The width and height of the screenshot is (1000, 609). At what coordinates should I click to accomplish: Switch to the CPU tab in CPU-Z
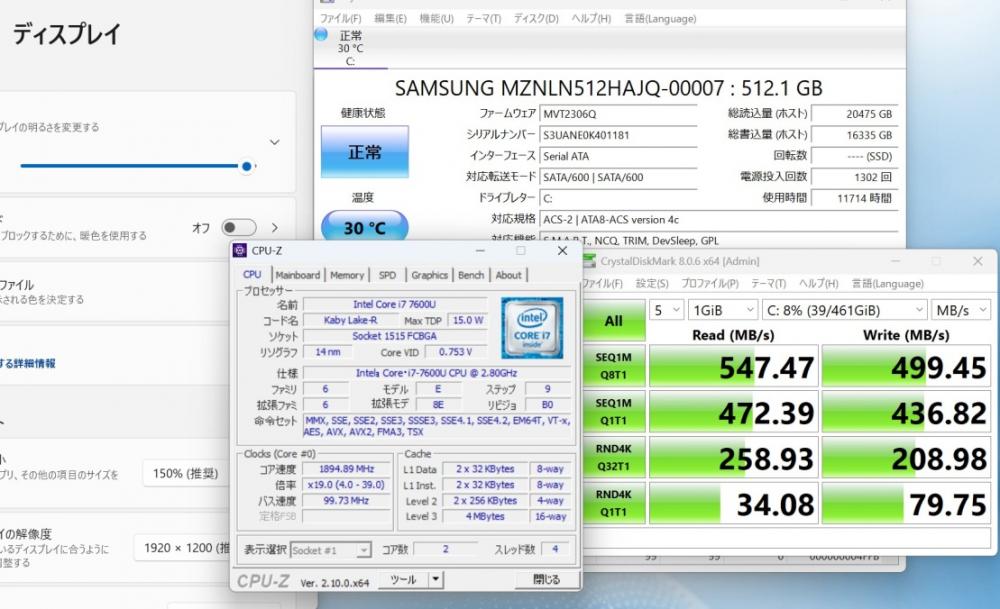pyautogui.click(x=253, y=274)
